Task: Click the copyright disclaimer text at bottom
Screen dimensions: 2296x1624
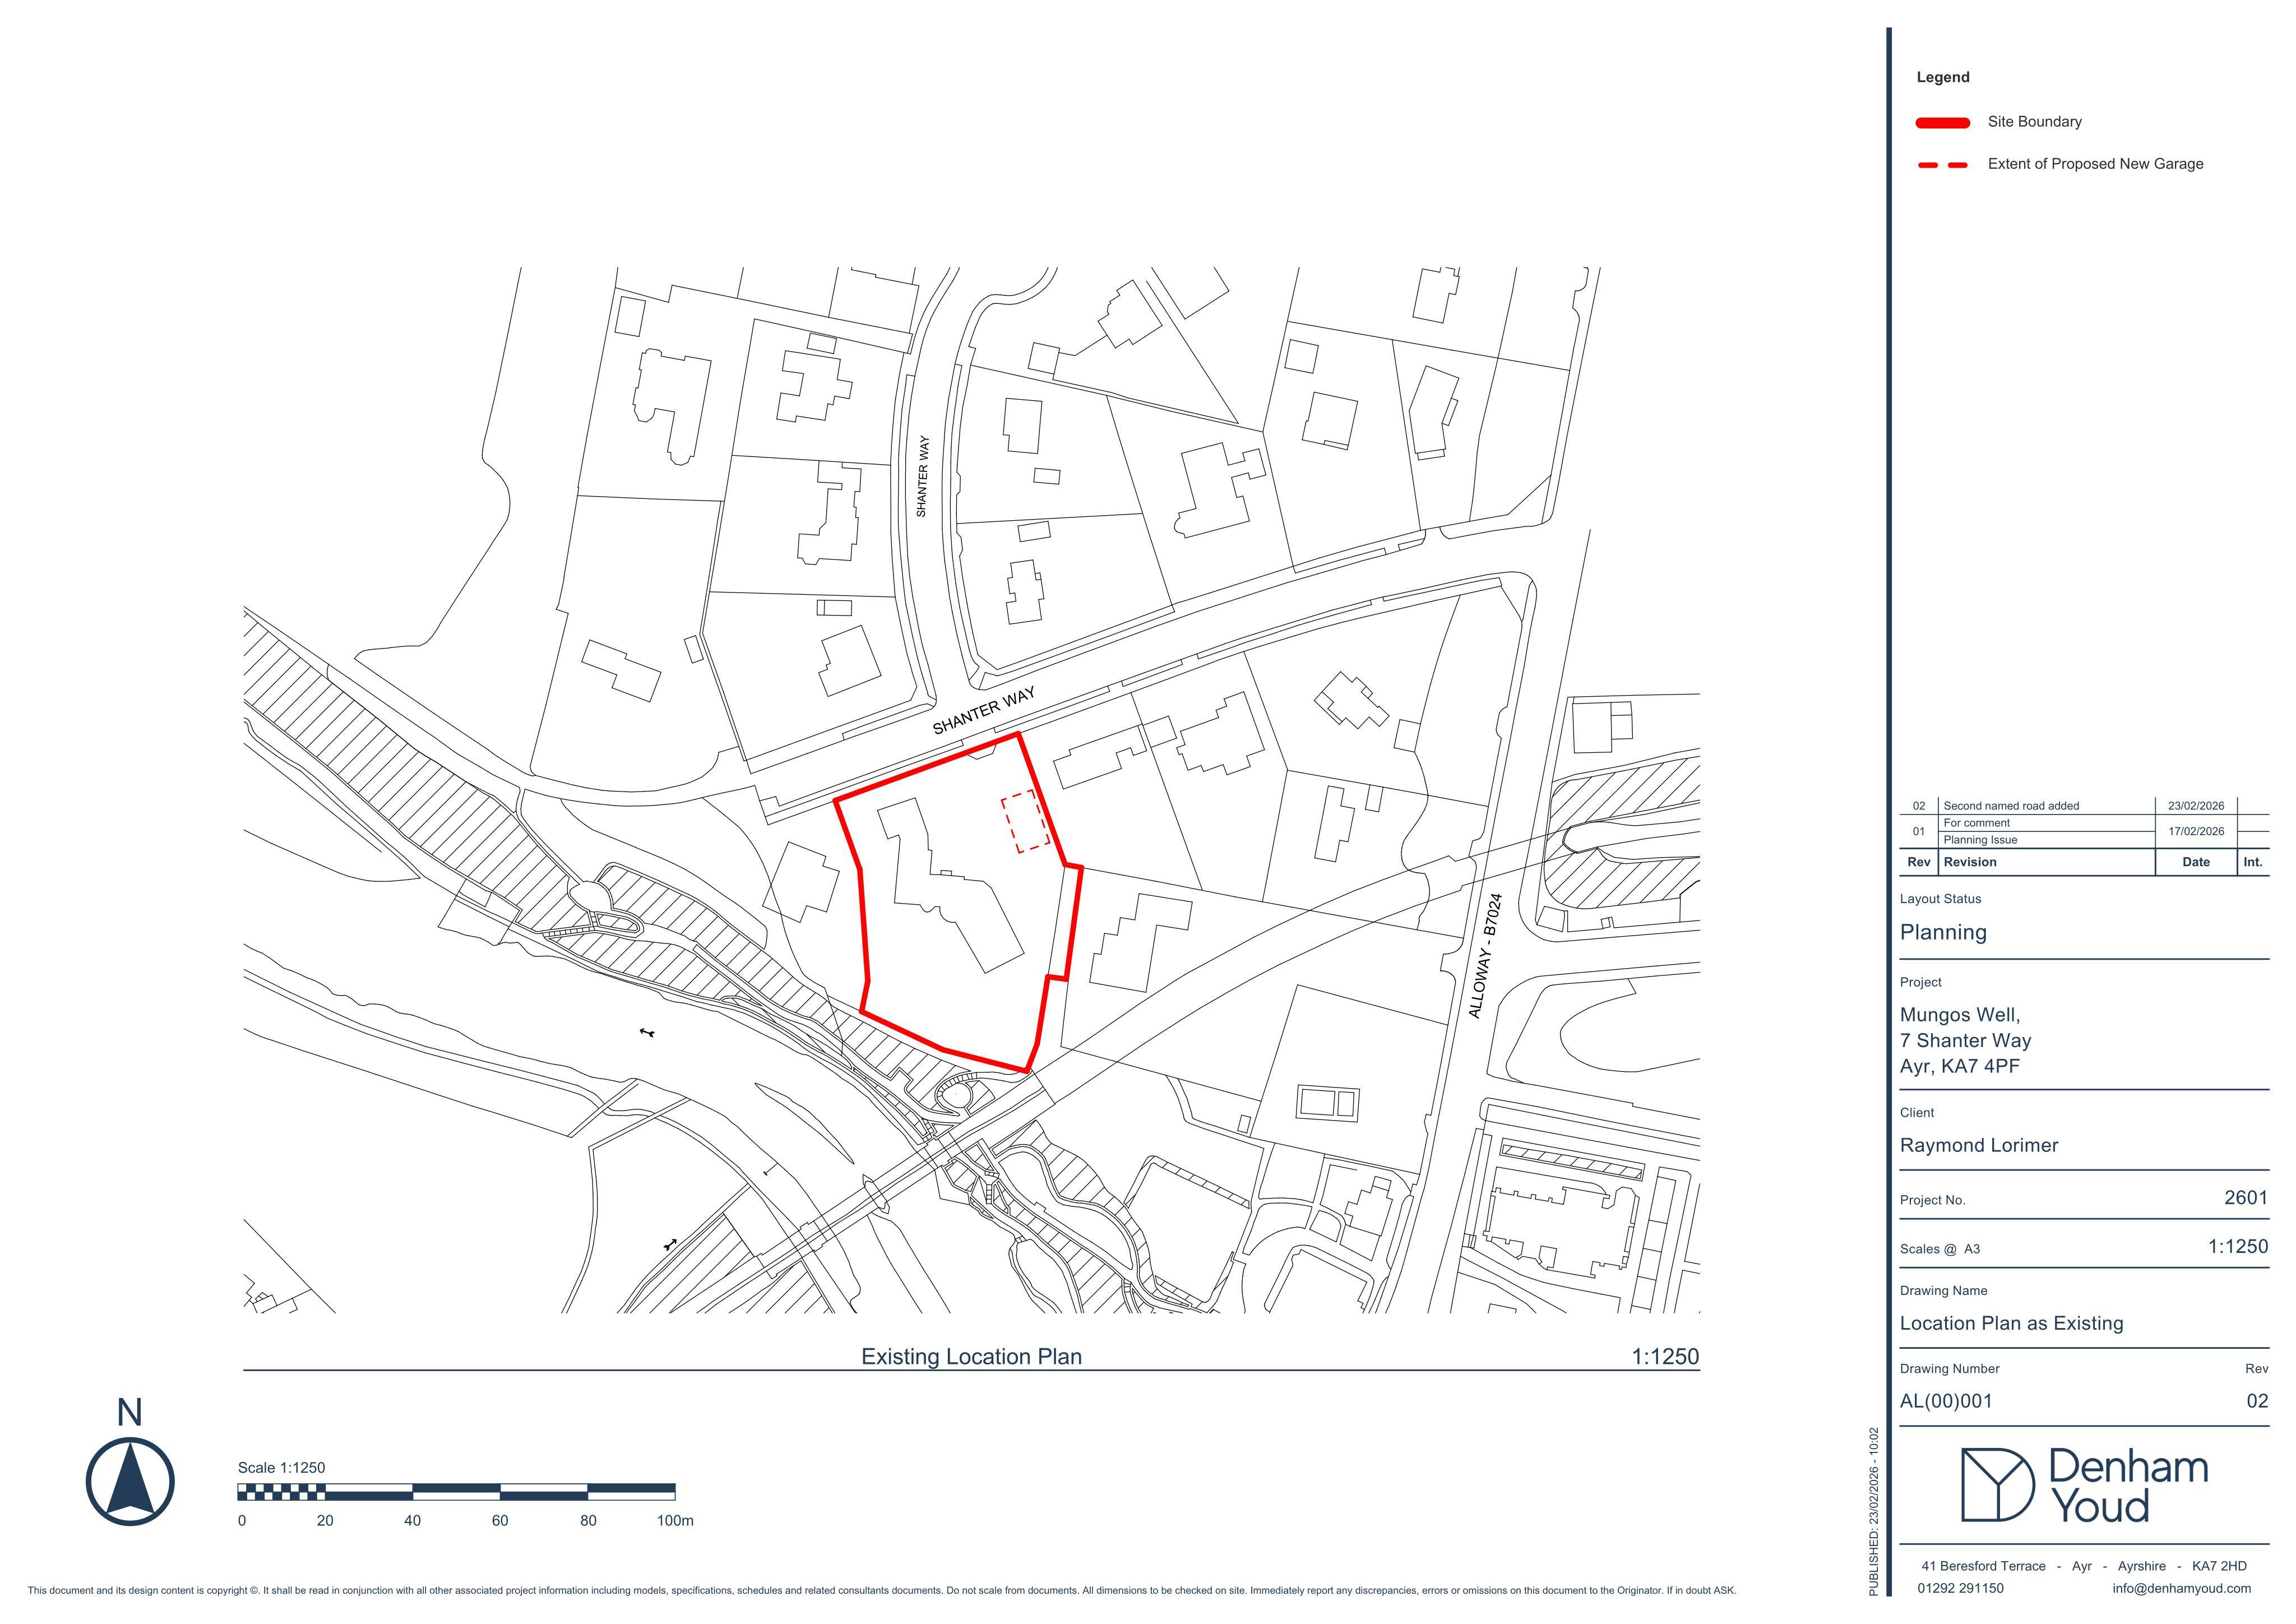Action: coord(881,1590)
